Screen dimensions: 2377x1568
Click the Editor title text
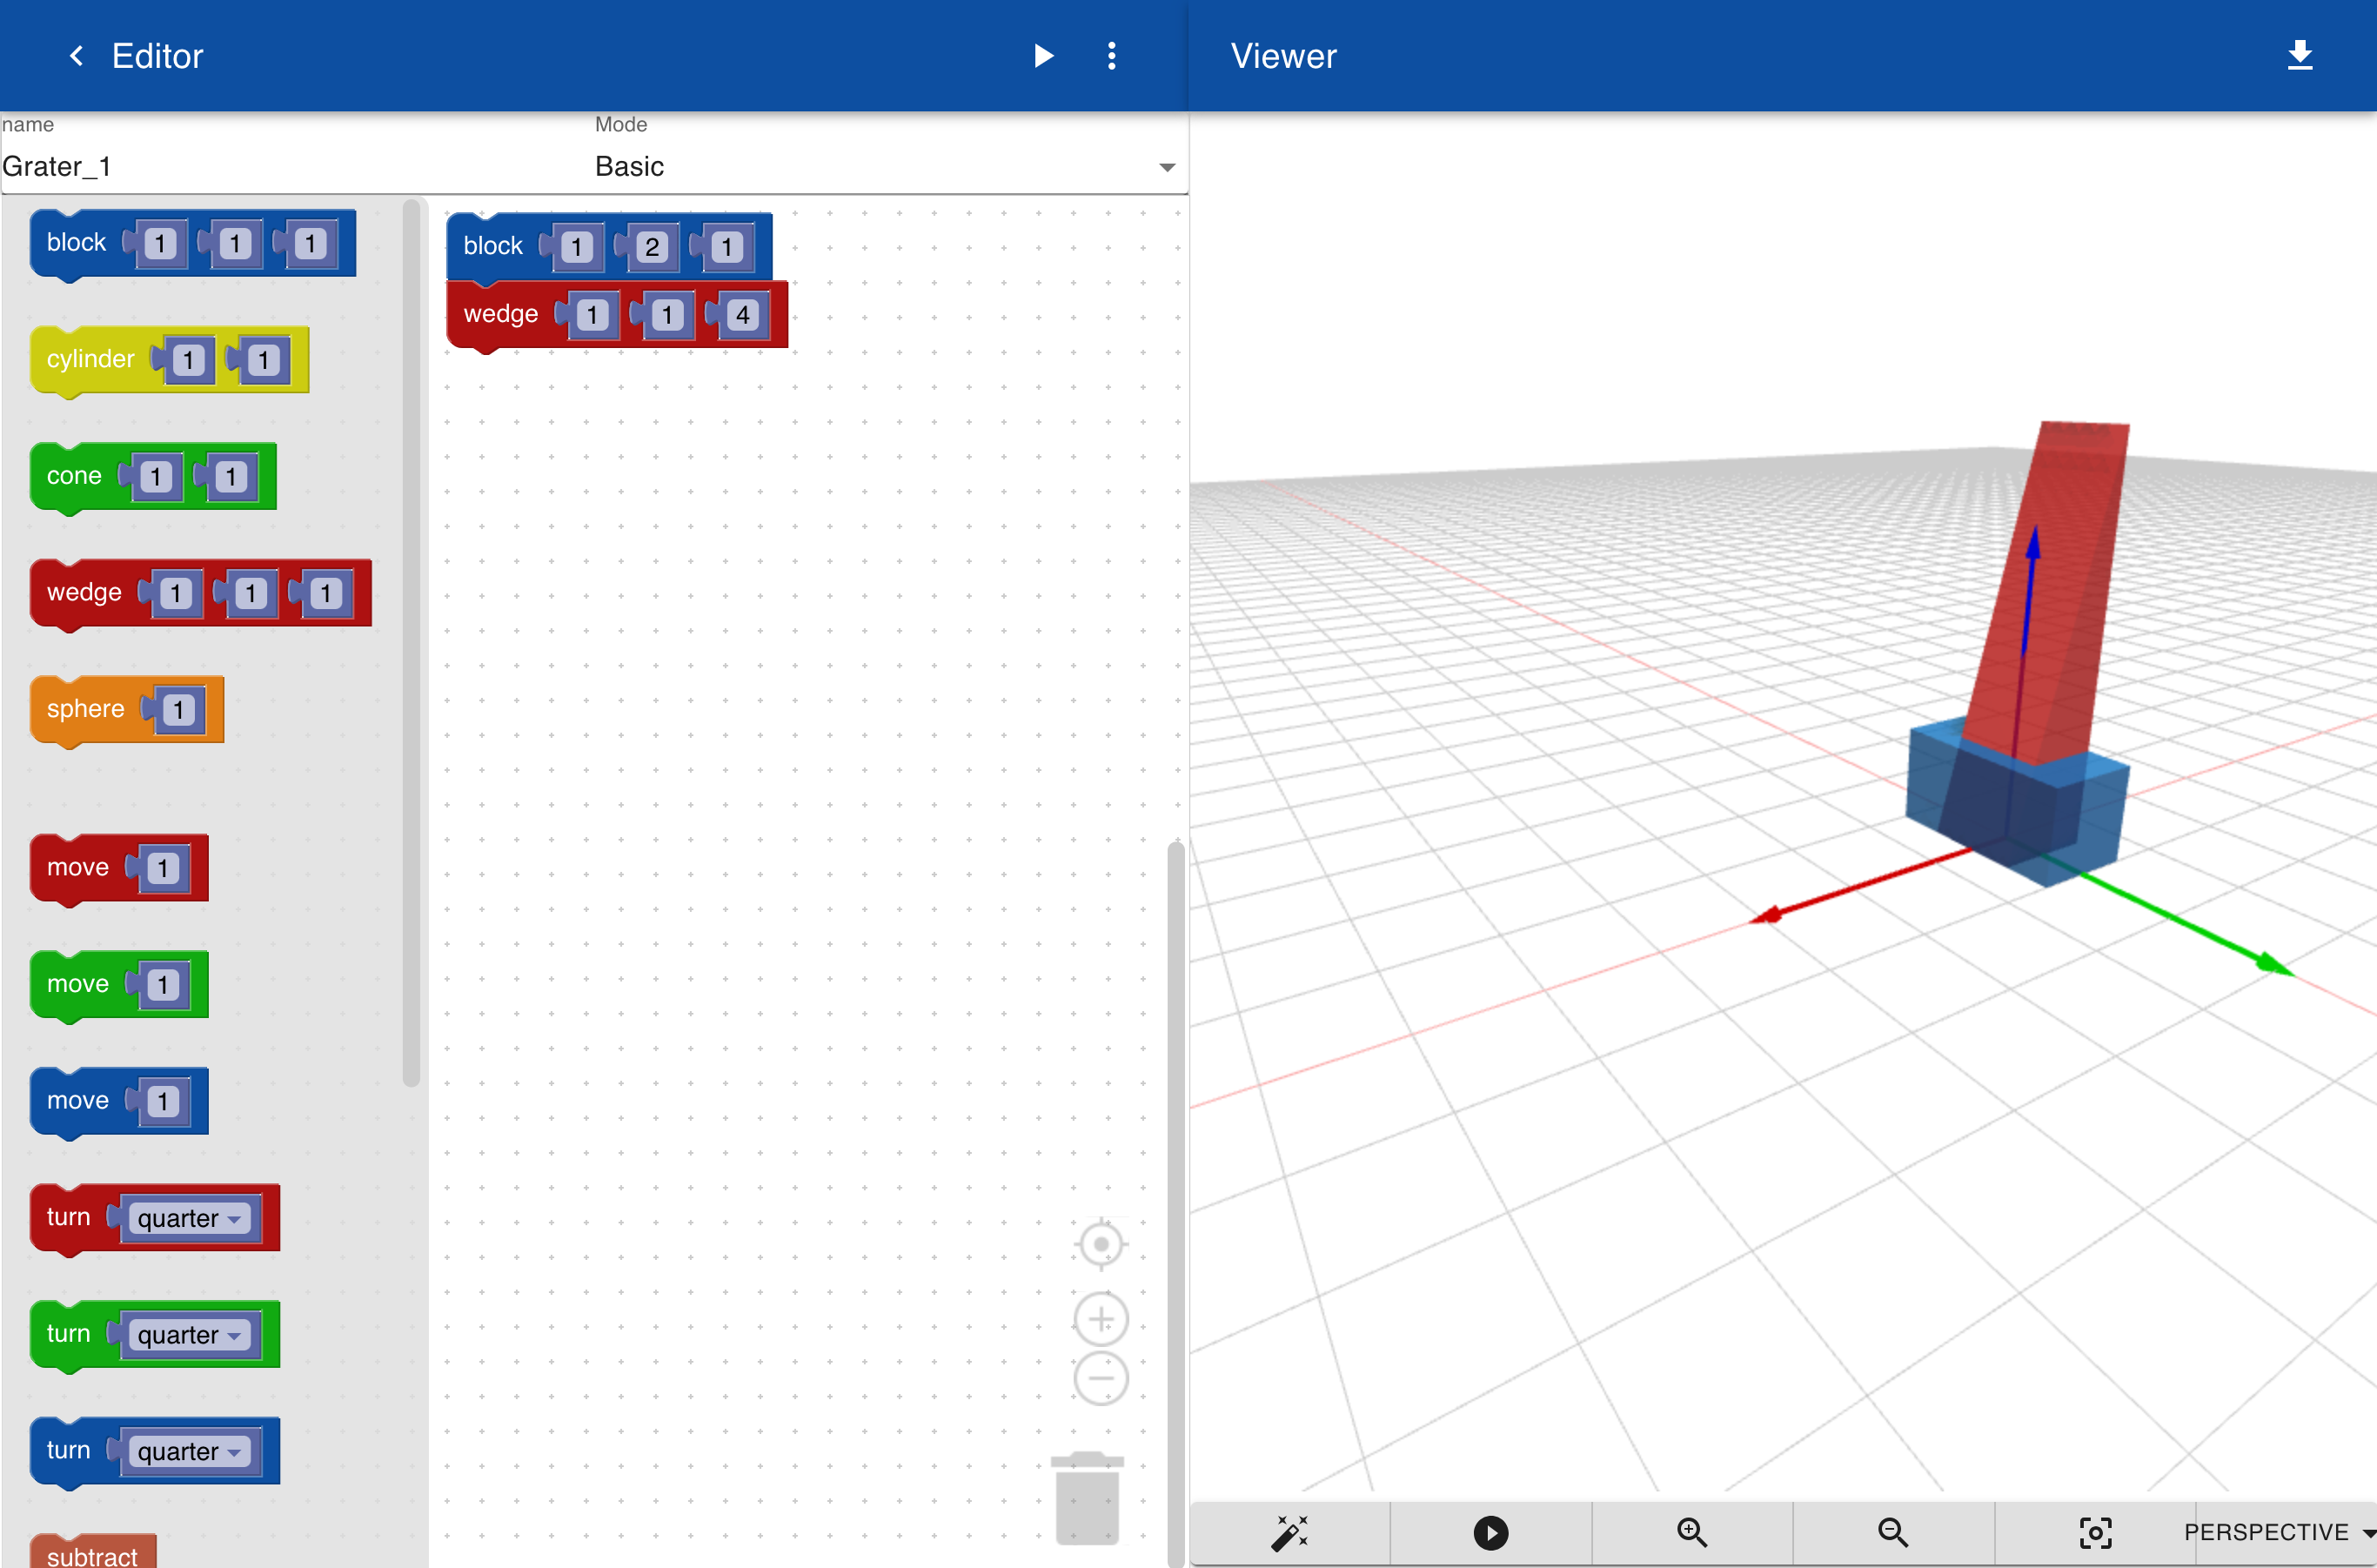point(157,56)
